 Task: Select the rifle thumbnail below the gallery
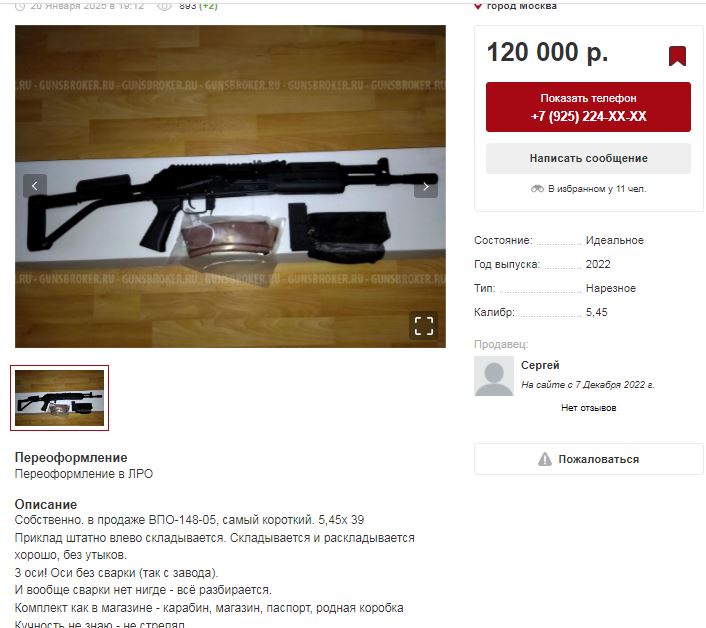click(59, 398)
